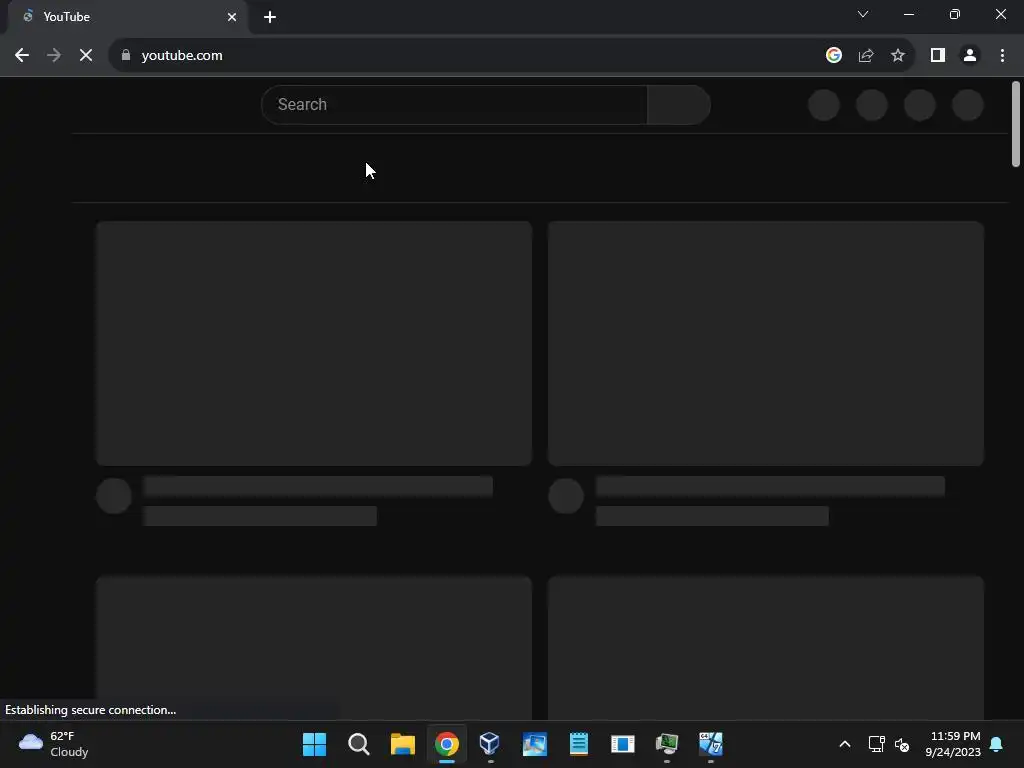Screen dimensions: 1024x768
Task: Open Windows taskbar search
Action: pyautogui.click(x=359, y=744)
